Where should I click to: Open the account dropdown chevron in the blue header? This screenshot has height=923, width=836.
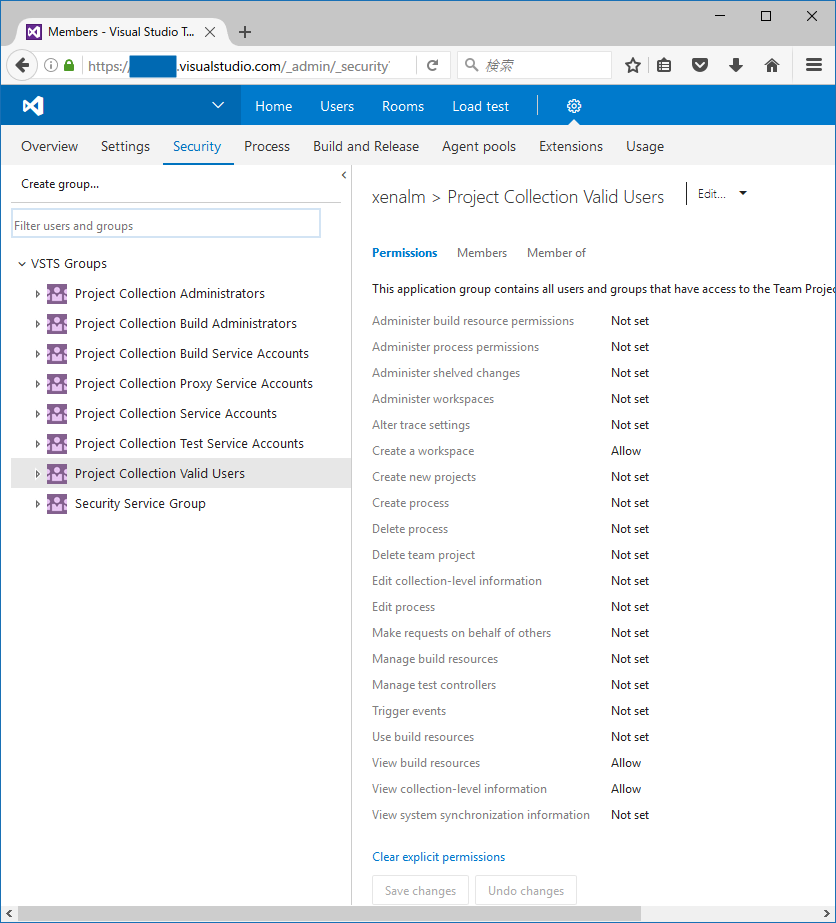(x=218, y=105)
